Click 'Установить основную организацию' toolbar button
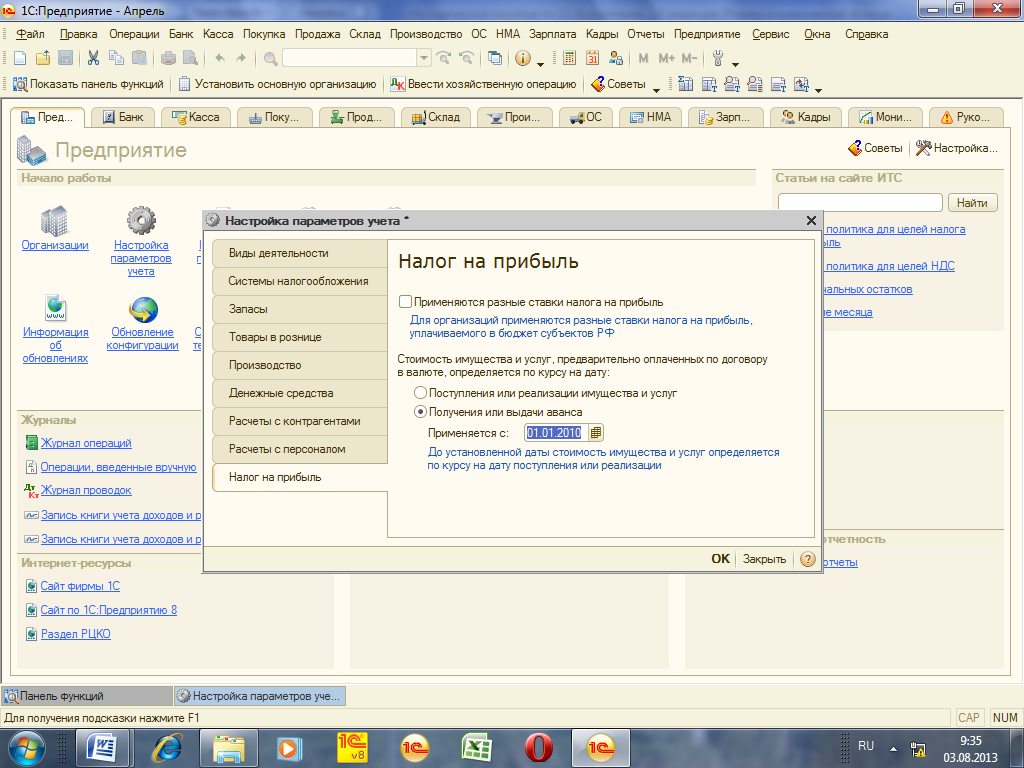This screenshot has width=1024, height=768. click(x=278, y=84)
